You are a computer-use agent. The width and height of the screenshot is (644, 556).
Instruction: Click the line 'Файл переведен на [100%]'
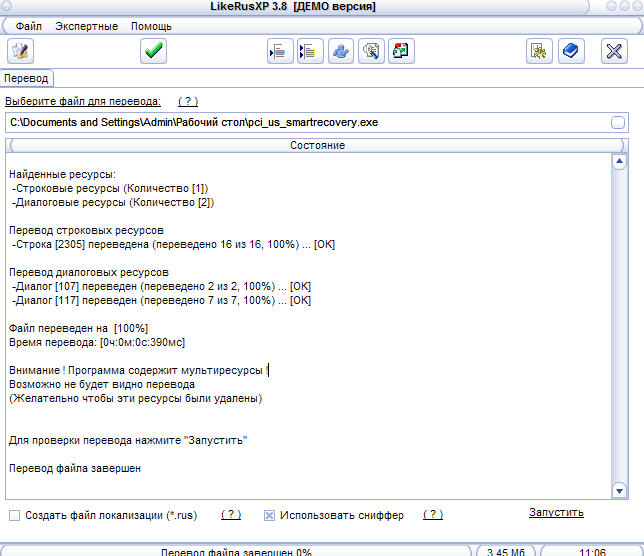pyautogui.click(x=78, y=329)
